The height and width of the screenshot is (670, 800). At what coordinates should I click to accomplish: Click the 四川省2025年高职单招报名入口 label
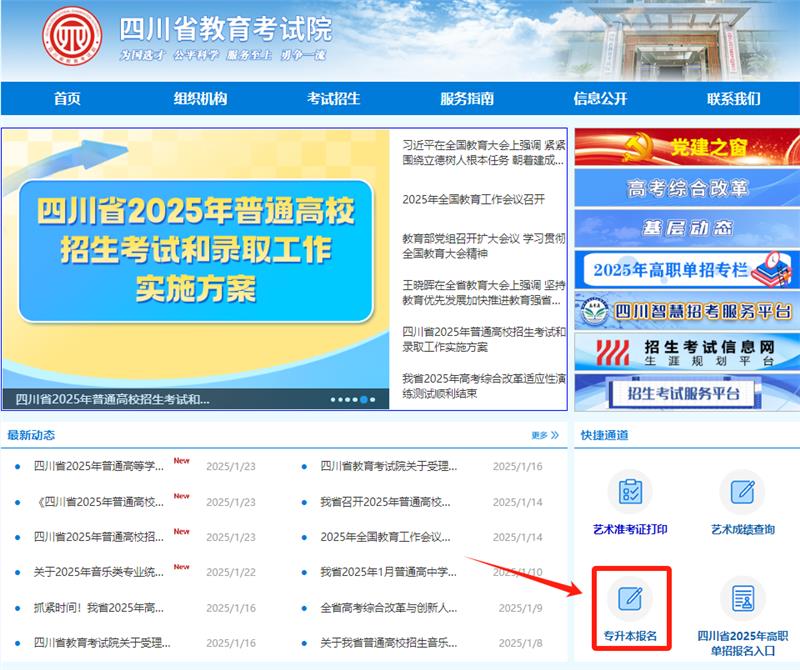[x=743, y=643]
